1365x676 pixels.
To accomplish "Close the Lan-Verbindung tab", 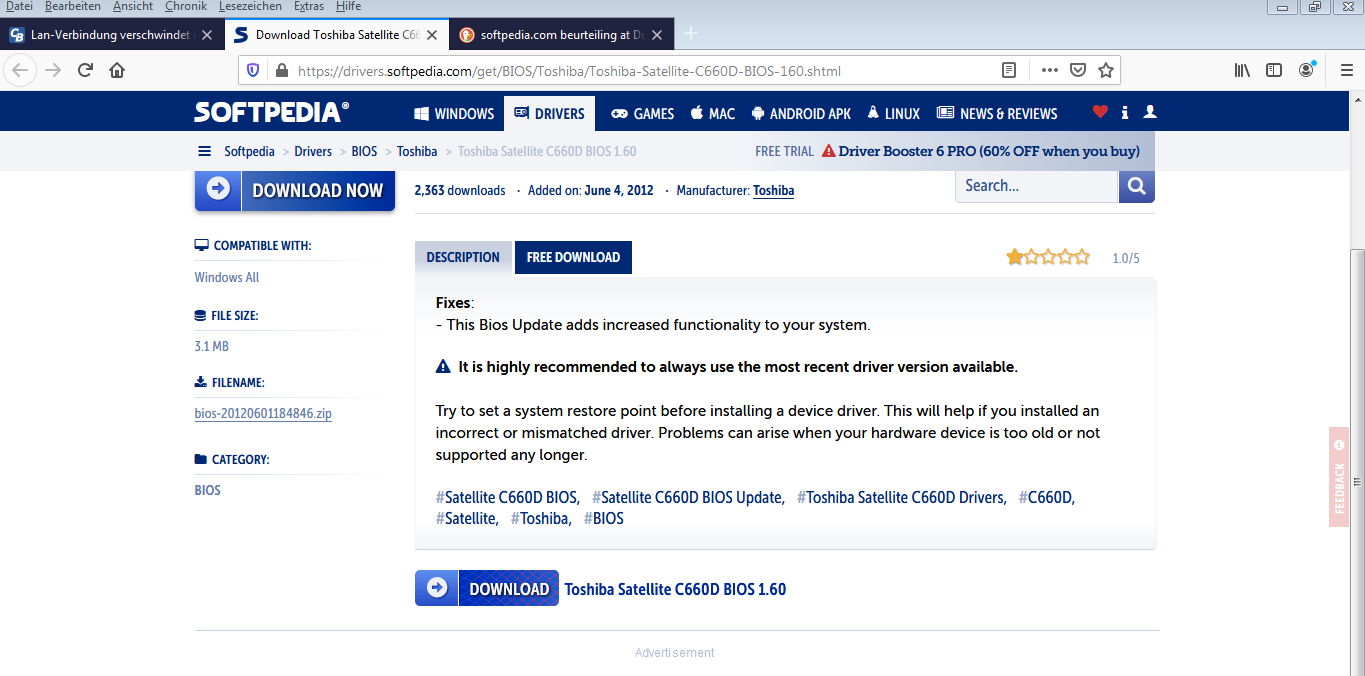I will [207, 34].
